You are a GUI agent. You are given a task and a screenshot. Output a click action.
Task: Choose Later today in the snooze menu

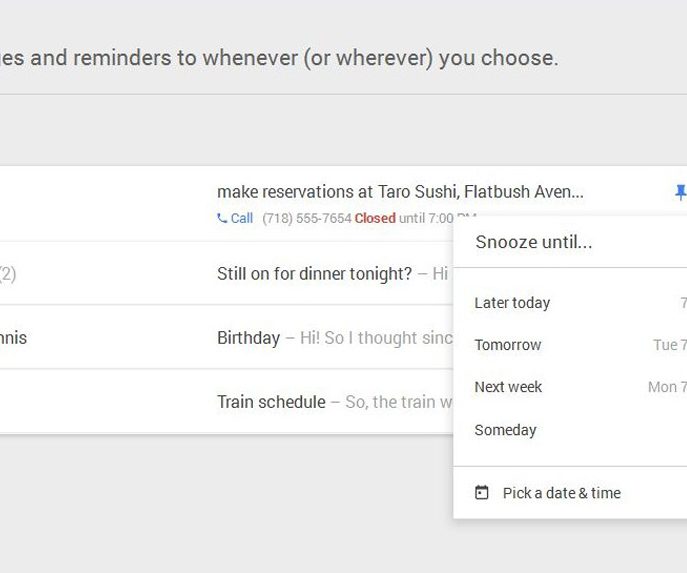tap(512, 303)
